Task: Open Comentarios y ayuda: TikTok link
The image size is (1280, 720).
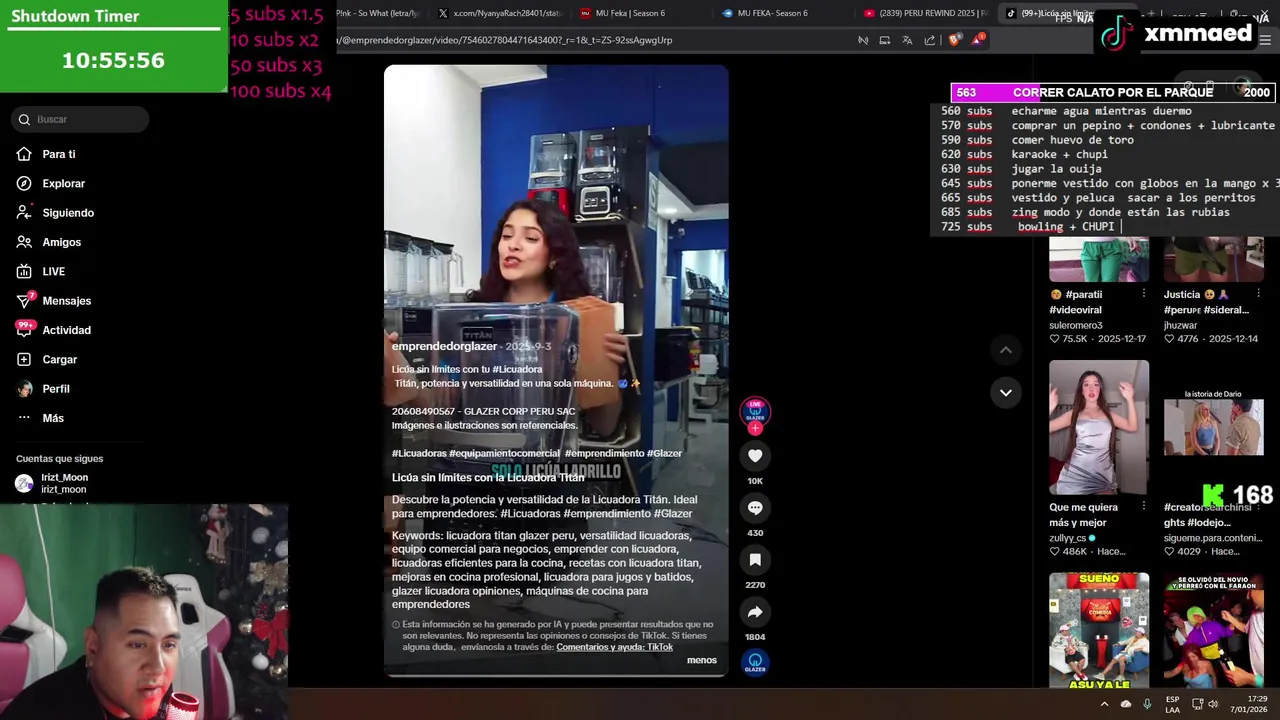Action: (615, 647)
